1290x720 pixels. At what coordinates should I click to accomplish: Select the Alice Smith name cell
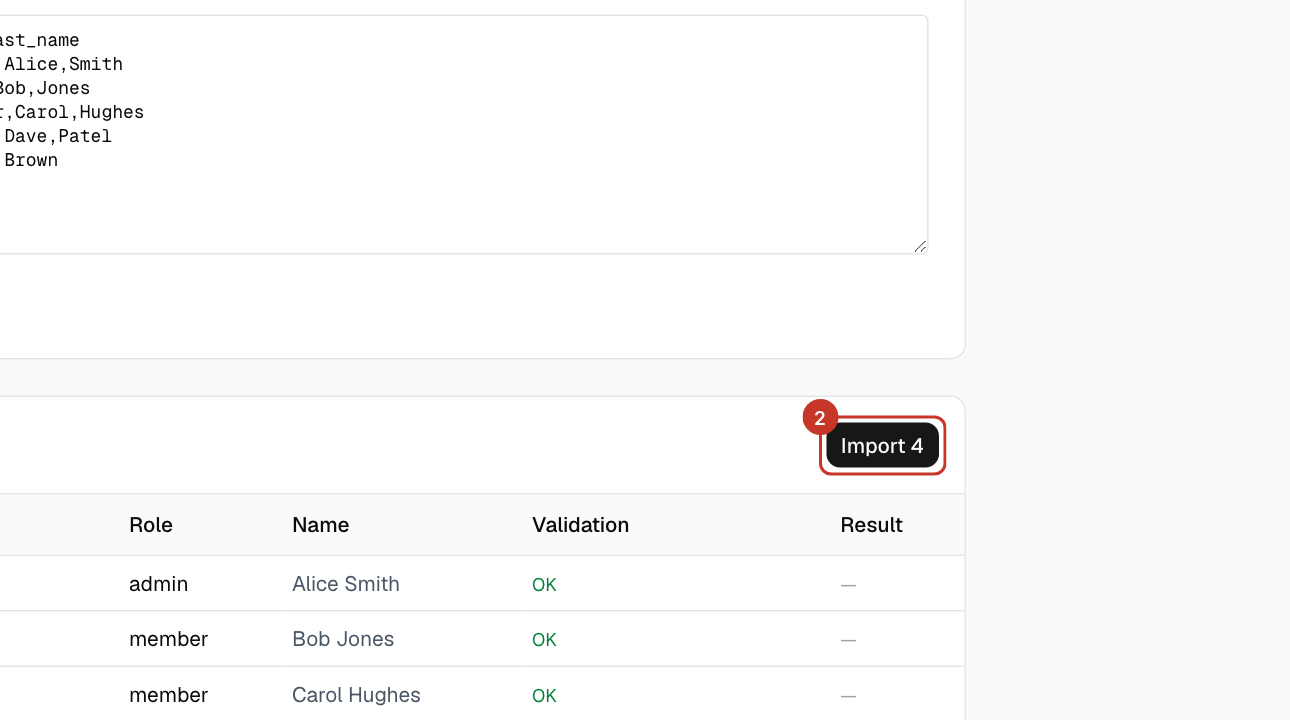pyautogui.click(x=346, y=584)
